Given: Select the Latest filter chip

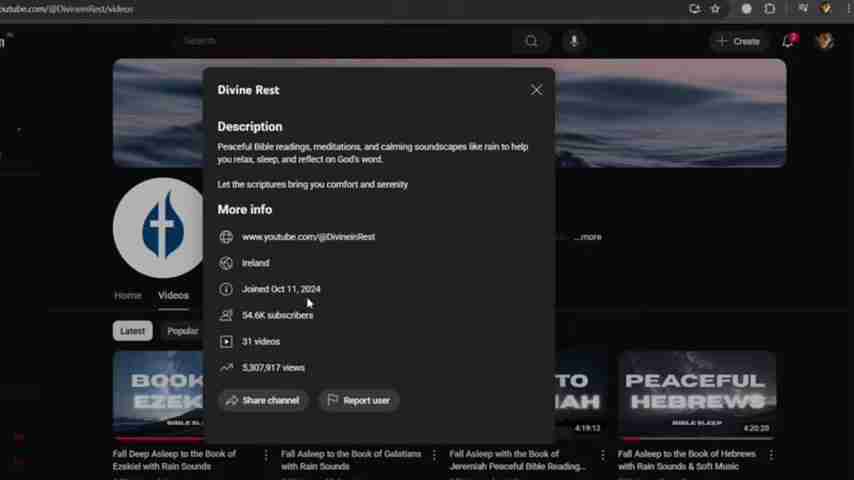Looking at the screenshot, I should point(132,331).
